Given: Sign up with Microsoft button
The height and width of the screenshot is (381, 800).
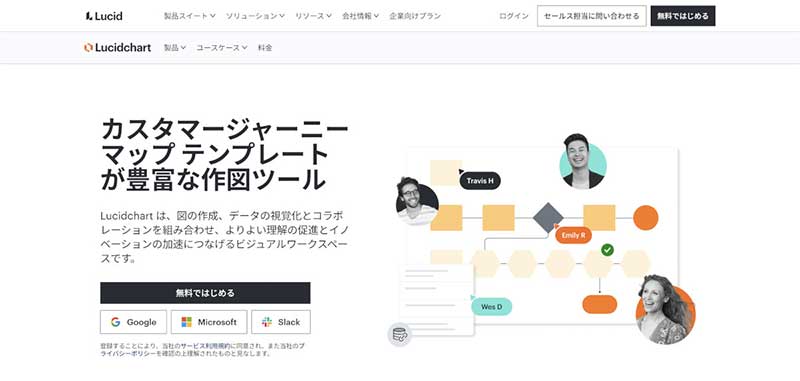Looking at the screenshot, I should pyautogui.click(x=209, y=322).
